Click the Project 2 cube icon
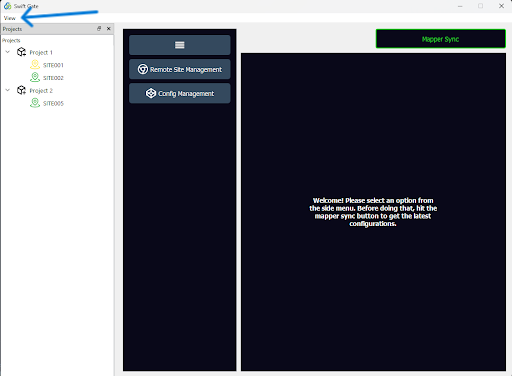This screenshot has height=376, width=512. click(21, 90)
